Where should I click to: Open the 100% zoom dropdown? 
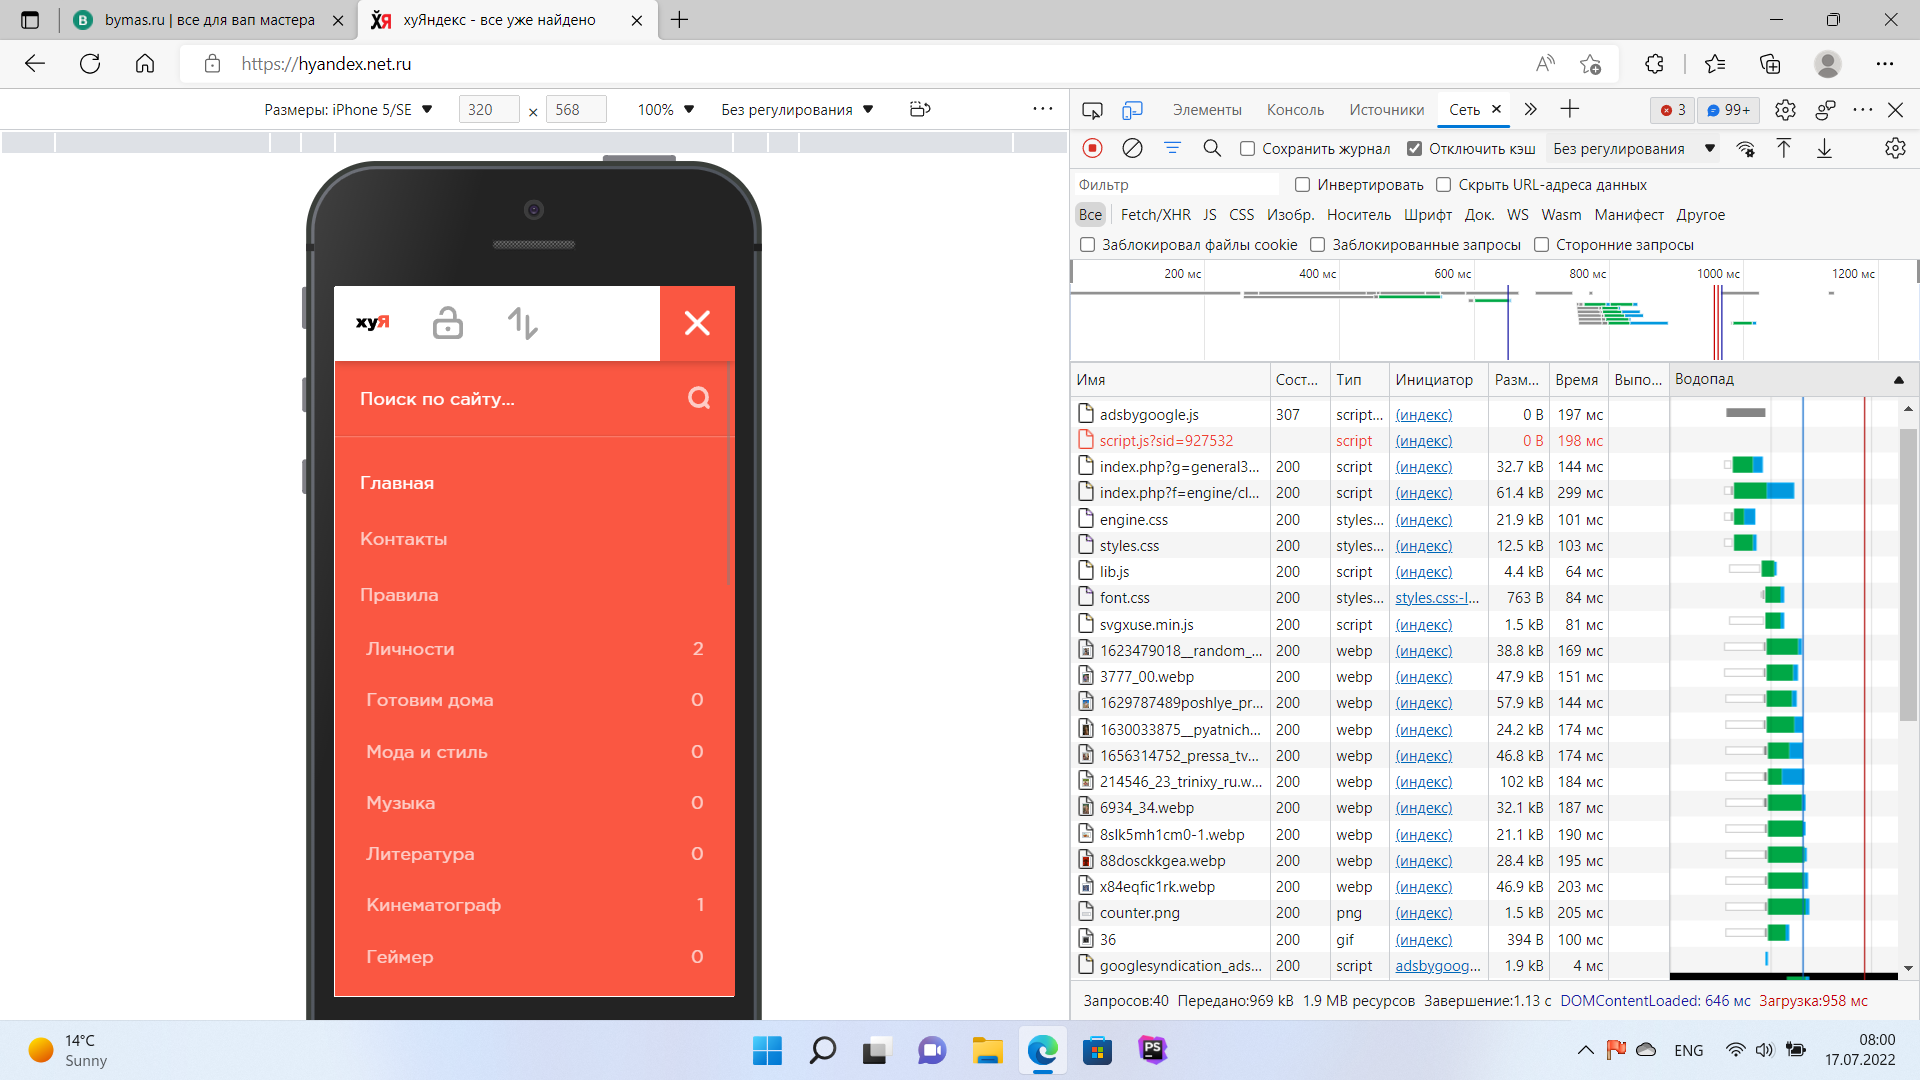(x=665, y=109)
